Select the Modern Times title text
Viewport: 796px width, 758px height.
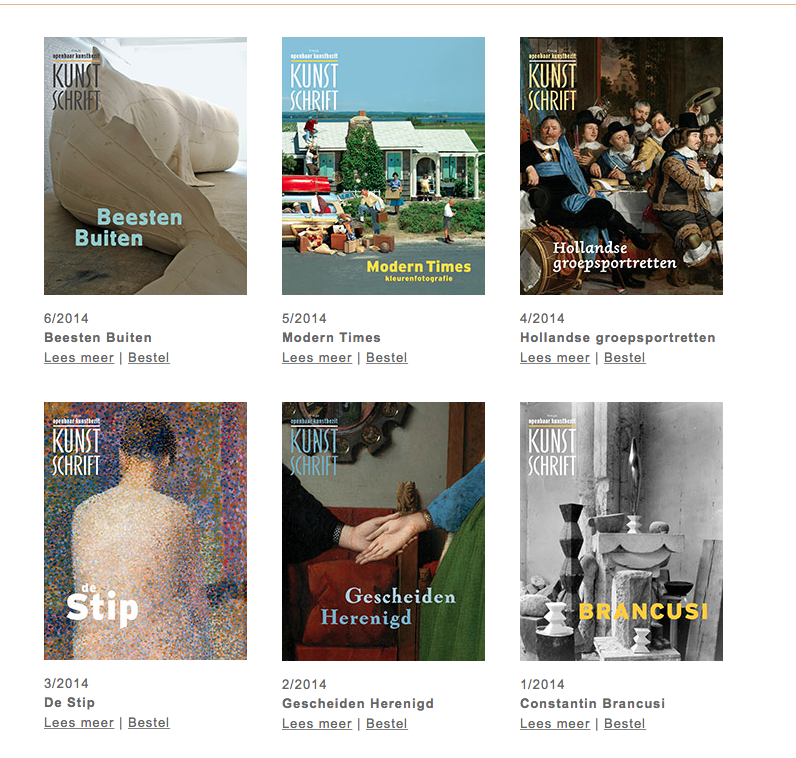[x=331, y=337]
